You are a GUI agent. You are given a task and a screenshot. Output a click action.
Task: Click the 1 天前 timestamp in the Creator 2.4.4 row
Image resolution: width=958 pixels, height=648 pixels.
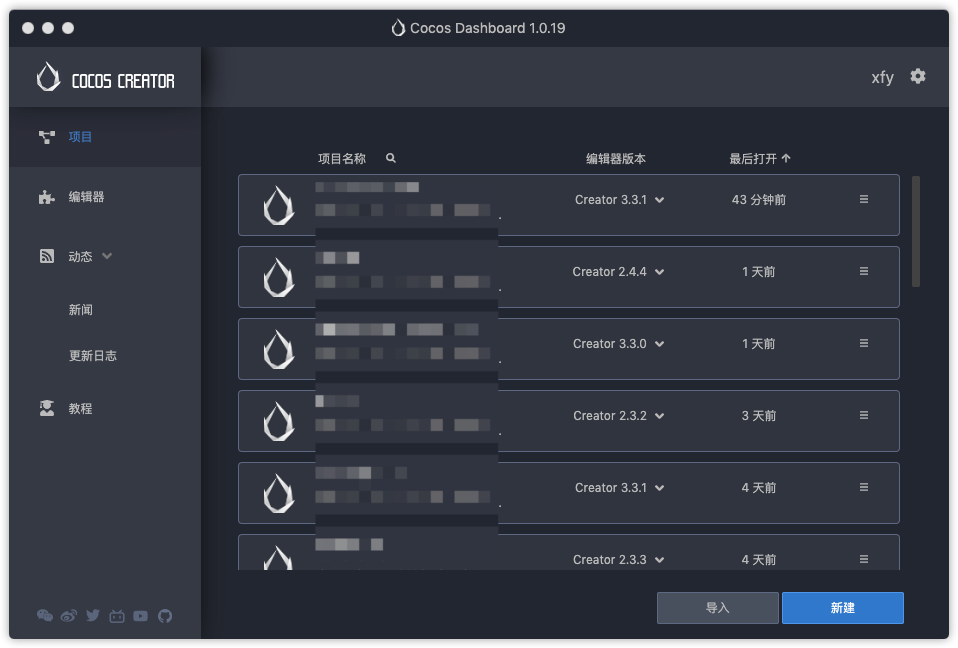[759, 272]
